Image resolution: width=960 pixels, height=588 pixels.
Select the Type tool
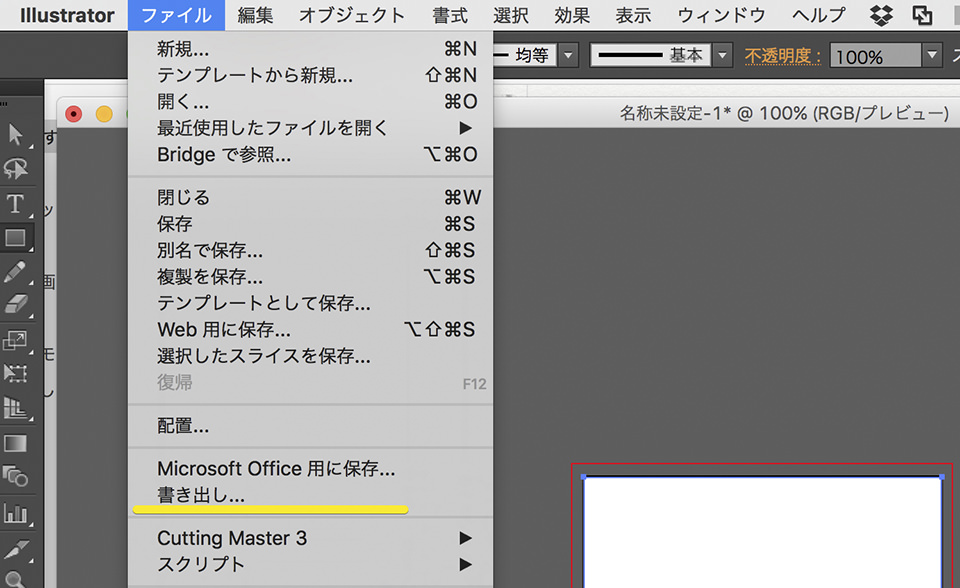tap(15, 203)
